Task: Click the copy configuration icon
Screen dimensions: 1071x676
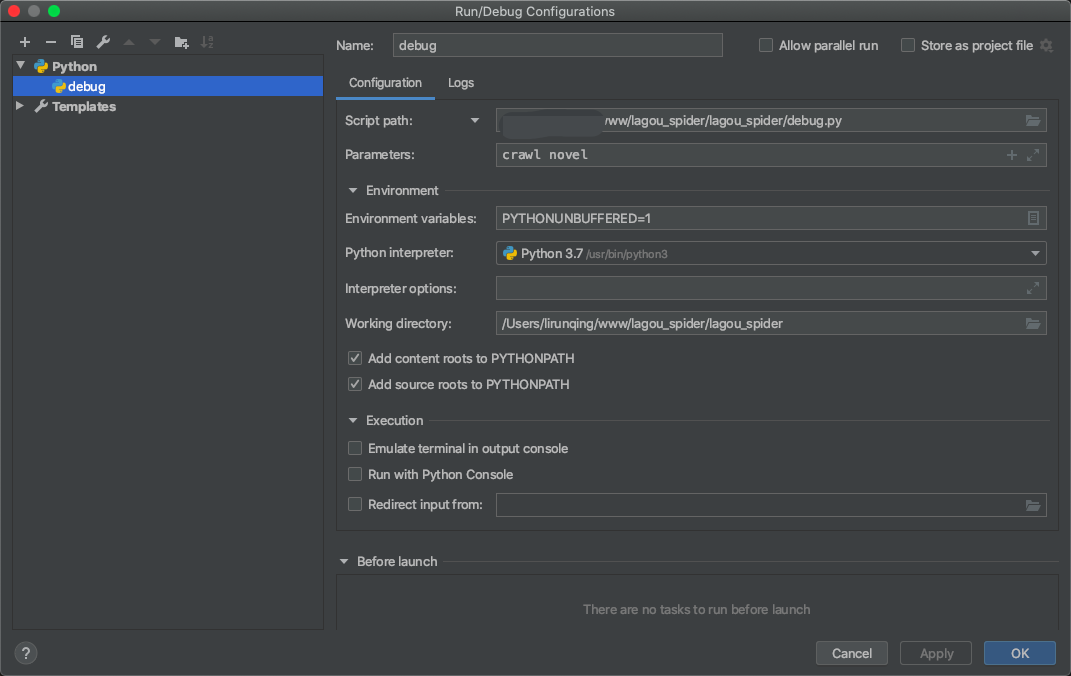Action: click(x=77, y=42)
